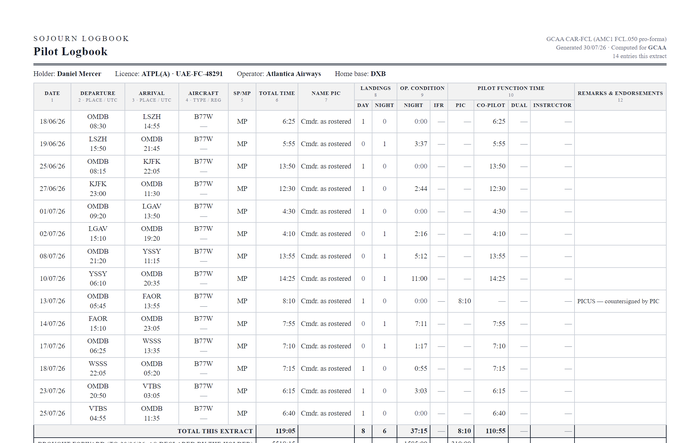This screenshot has height=443, width=700.
Task: Click arrival WSSS 13:35
Action: [152, 346]
